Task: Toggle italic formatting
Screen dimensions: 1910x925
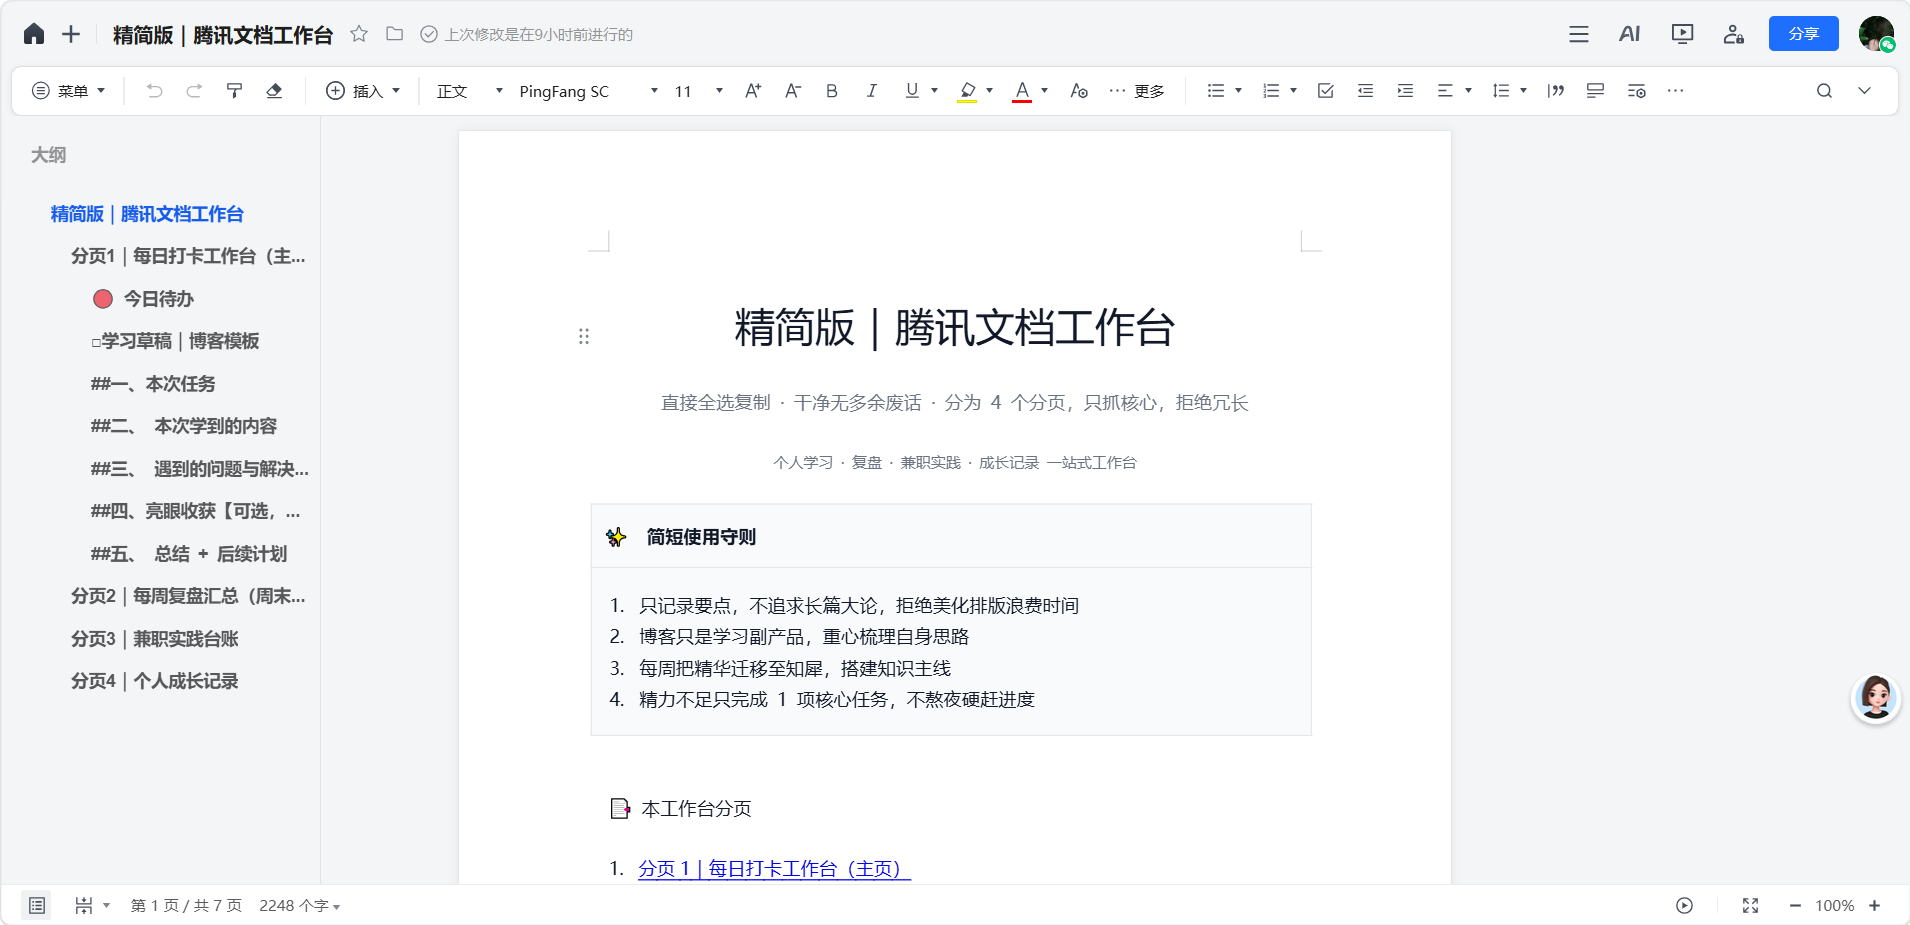Action: click(872, 91)
